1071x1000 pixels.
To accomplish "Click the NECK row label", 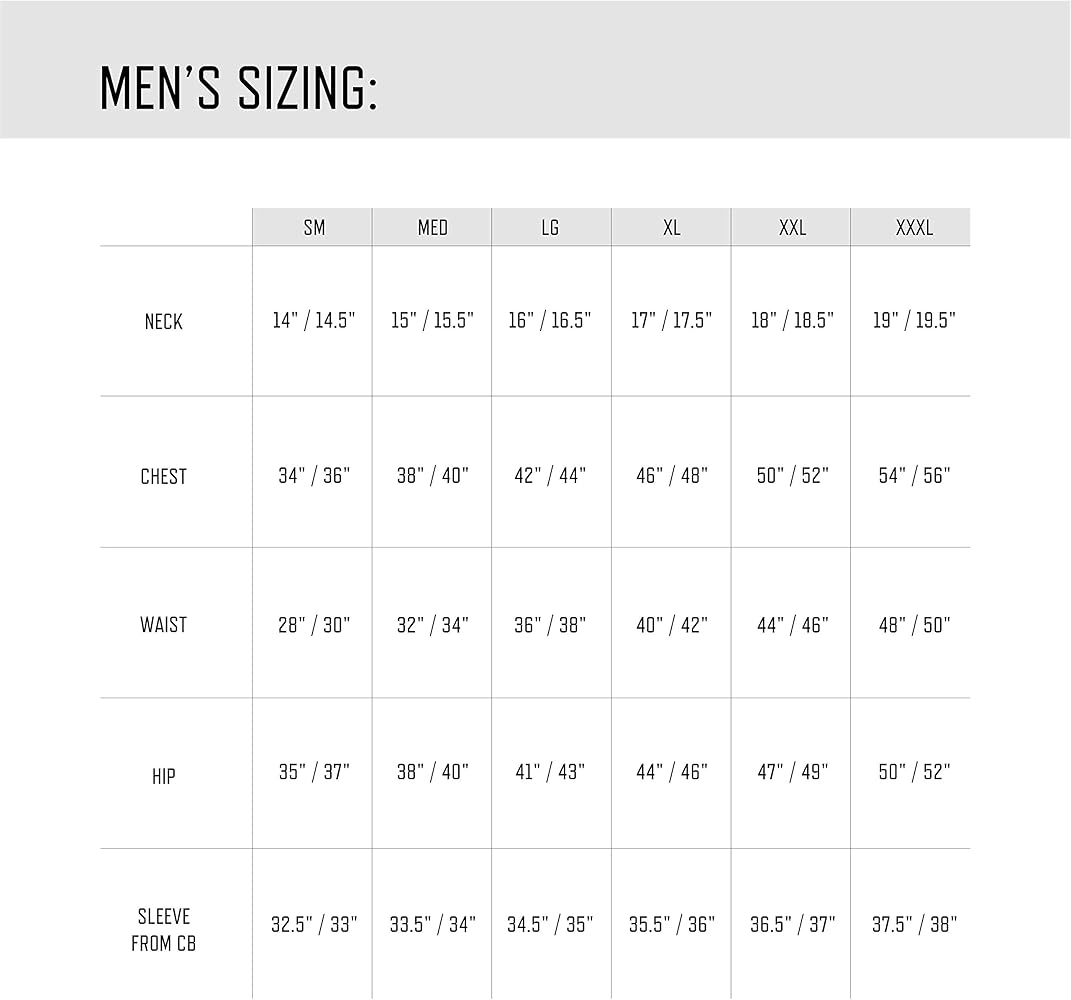I will click(x=164, y=322).
